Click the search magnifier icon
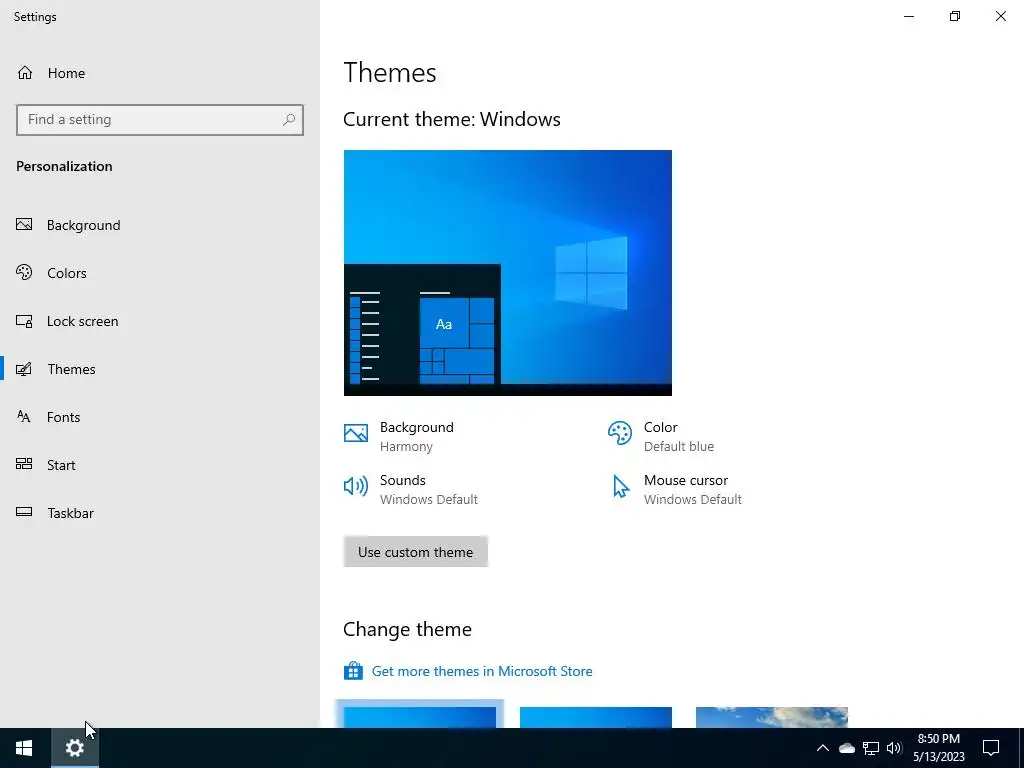 click(289, 120)
